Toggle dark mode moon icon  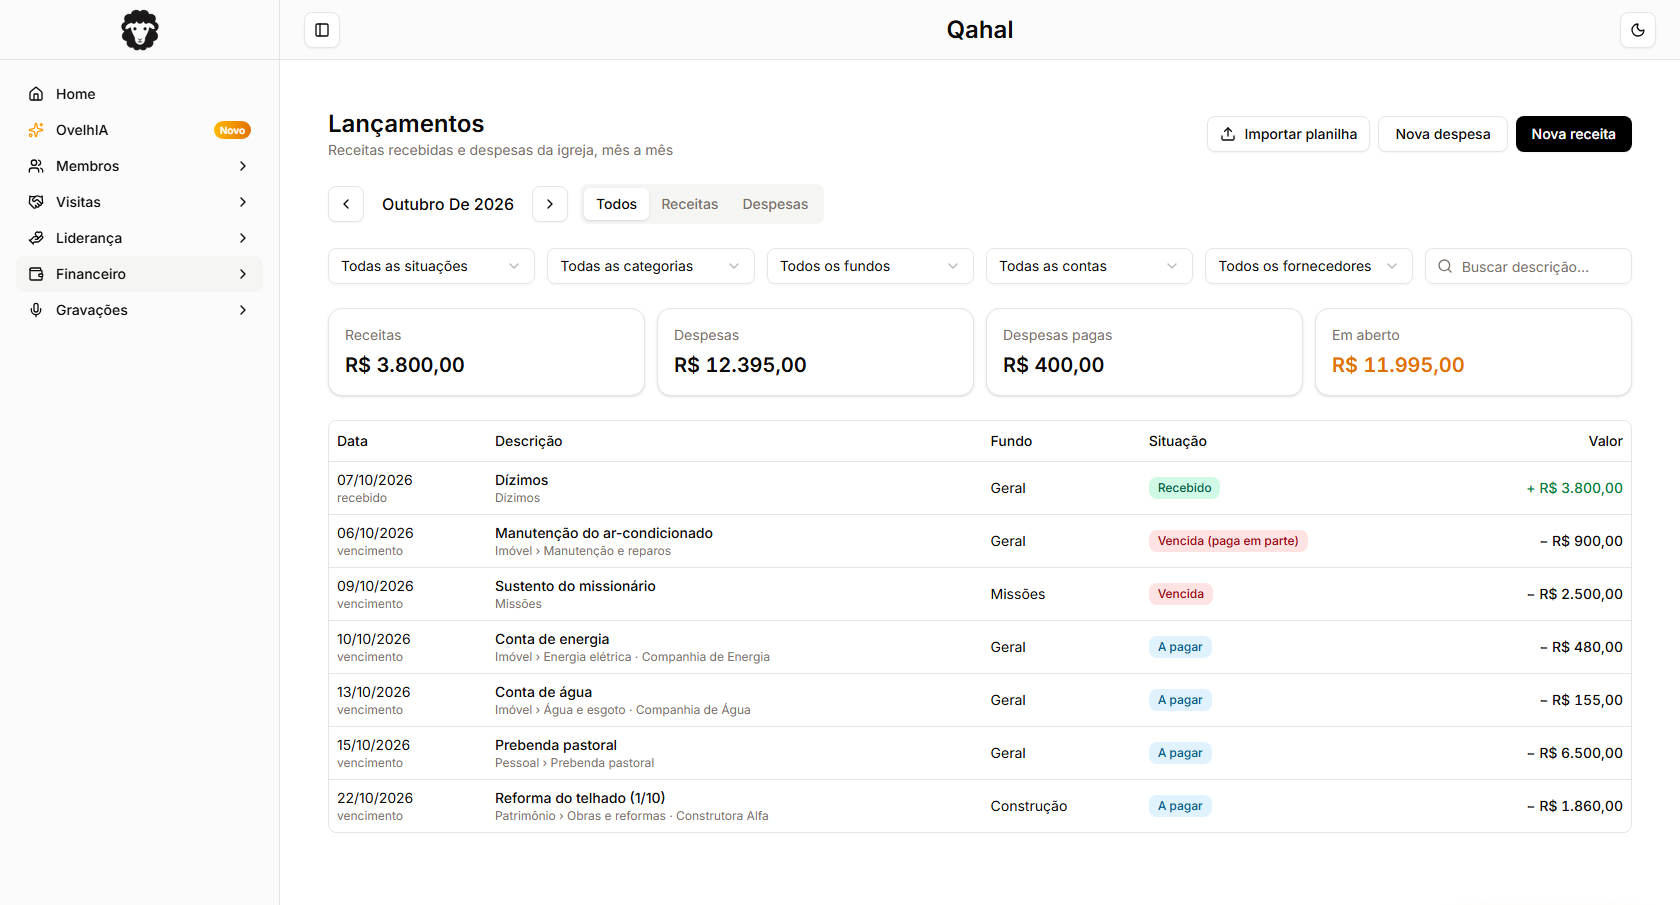(1638, 30)
